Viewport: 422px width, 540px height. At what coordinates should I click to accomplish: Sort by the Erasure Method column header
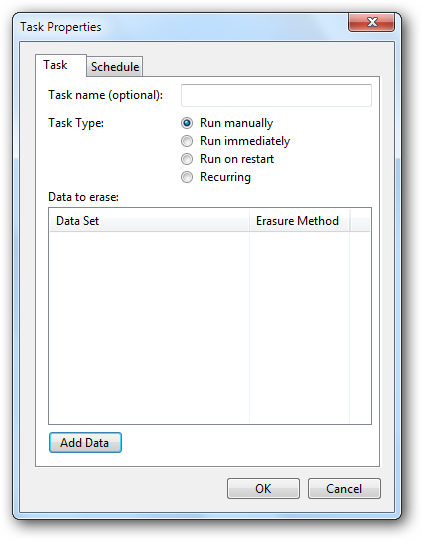(x=299, y=221)
